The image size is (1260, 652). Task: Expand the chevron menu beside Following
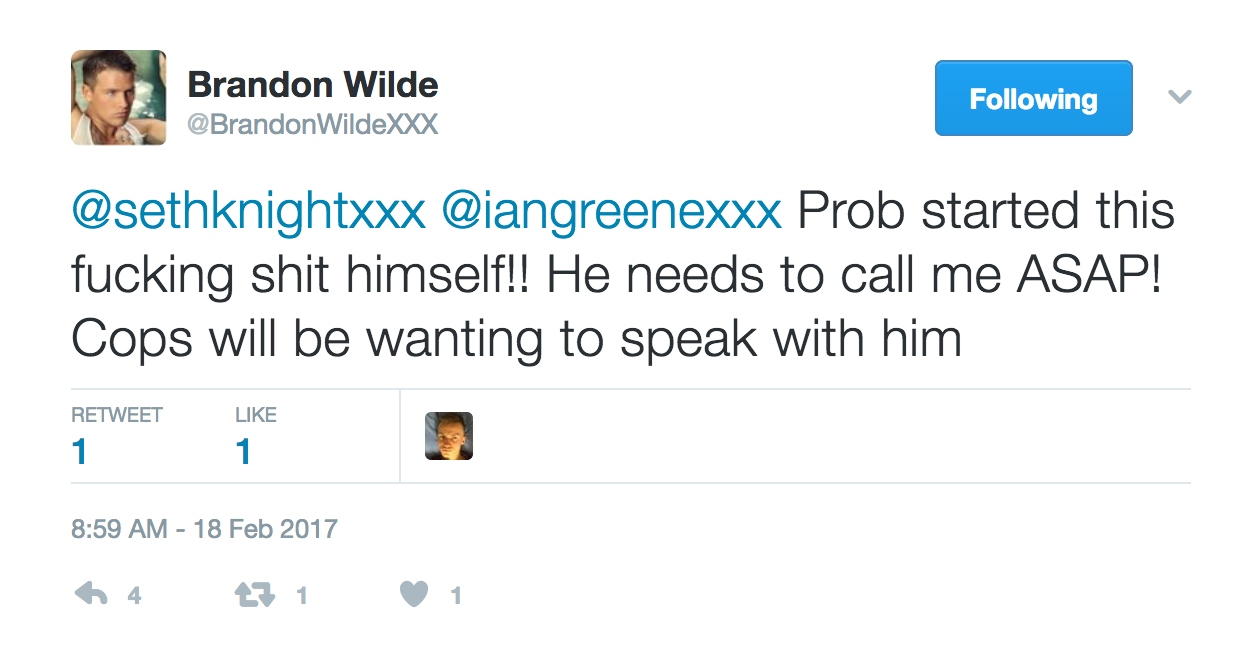coord(1180,97)
